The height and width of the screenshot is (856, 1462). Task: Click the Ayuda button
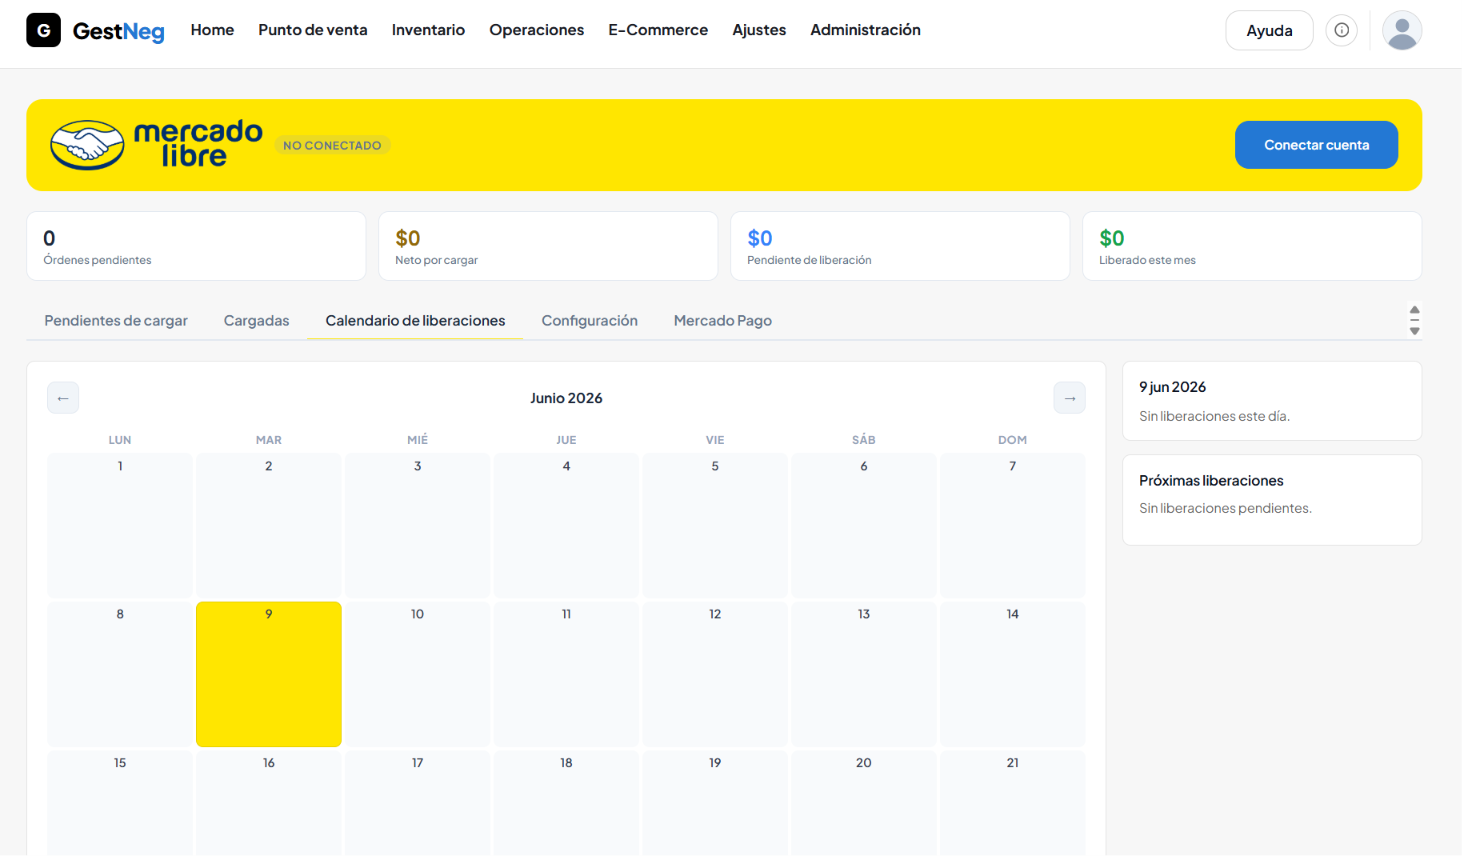(1269, 30)
